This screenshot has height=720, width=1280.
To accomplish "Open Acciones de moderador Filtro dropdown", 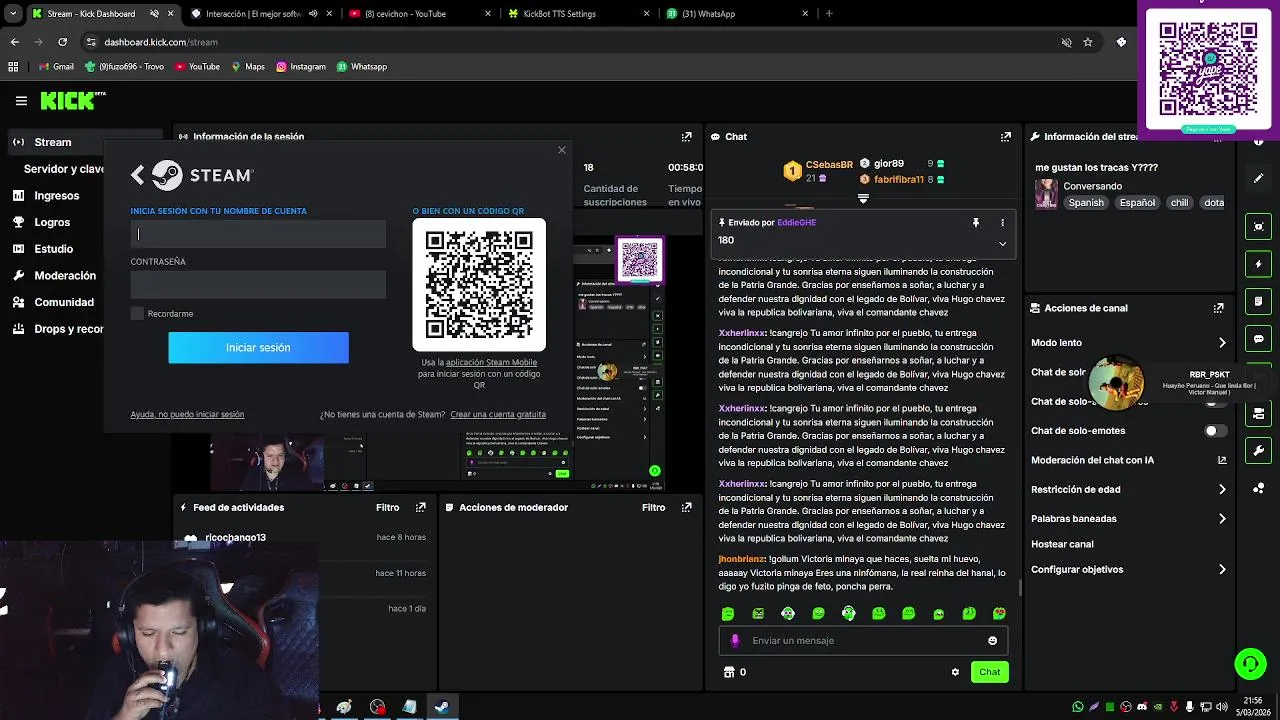I will click(x=653, y=507).
